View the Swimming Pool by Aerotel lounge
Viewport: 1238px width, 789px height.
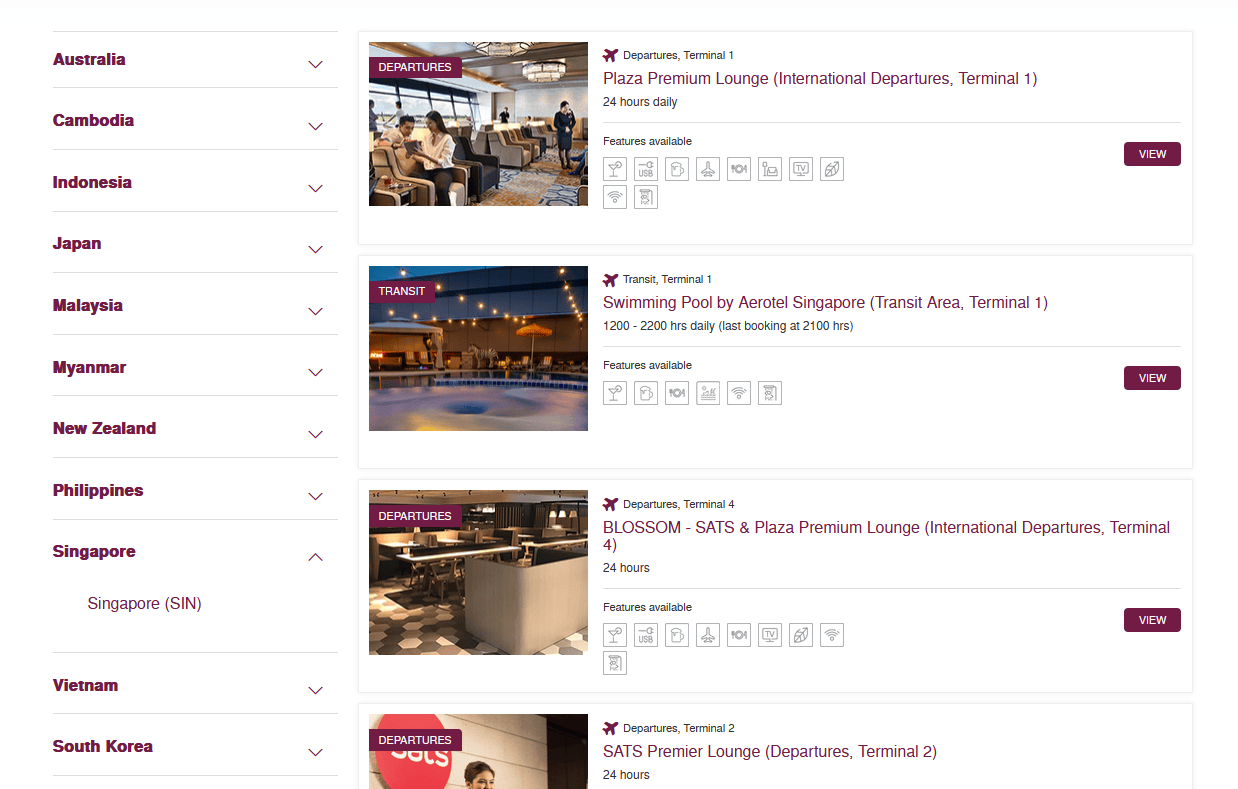click(1152, 378)
